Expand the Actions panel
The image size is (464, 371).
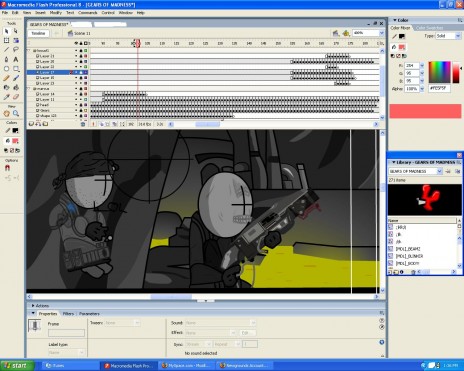(x=33, y=305)
